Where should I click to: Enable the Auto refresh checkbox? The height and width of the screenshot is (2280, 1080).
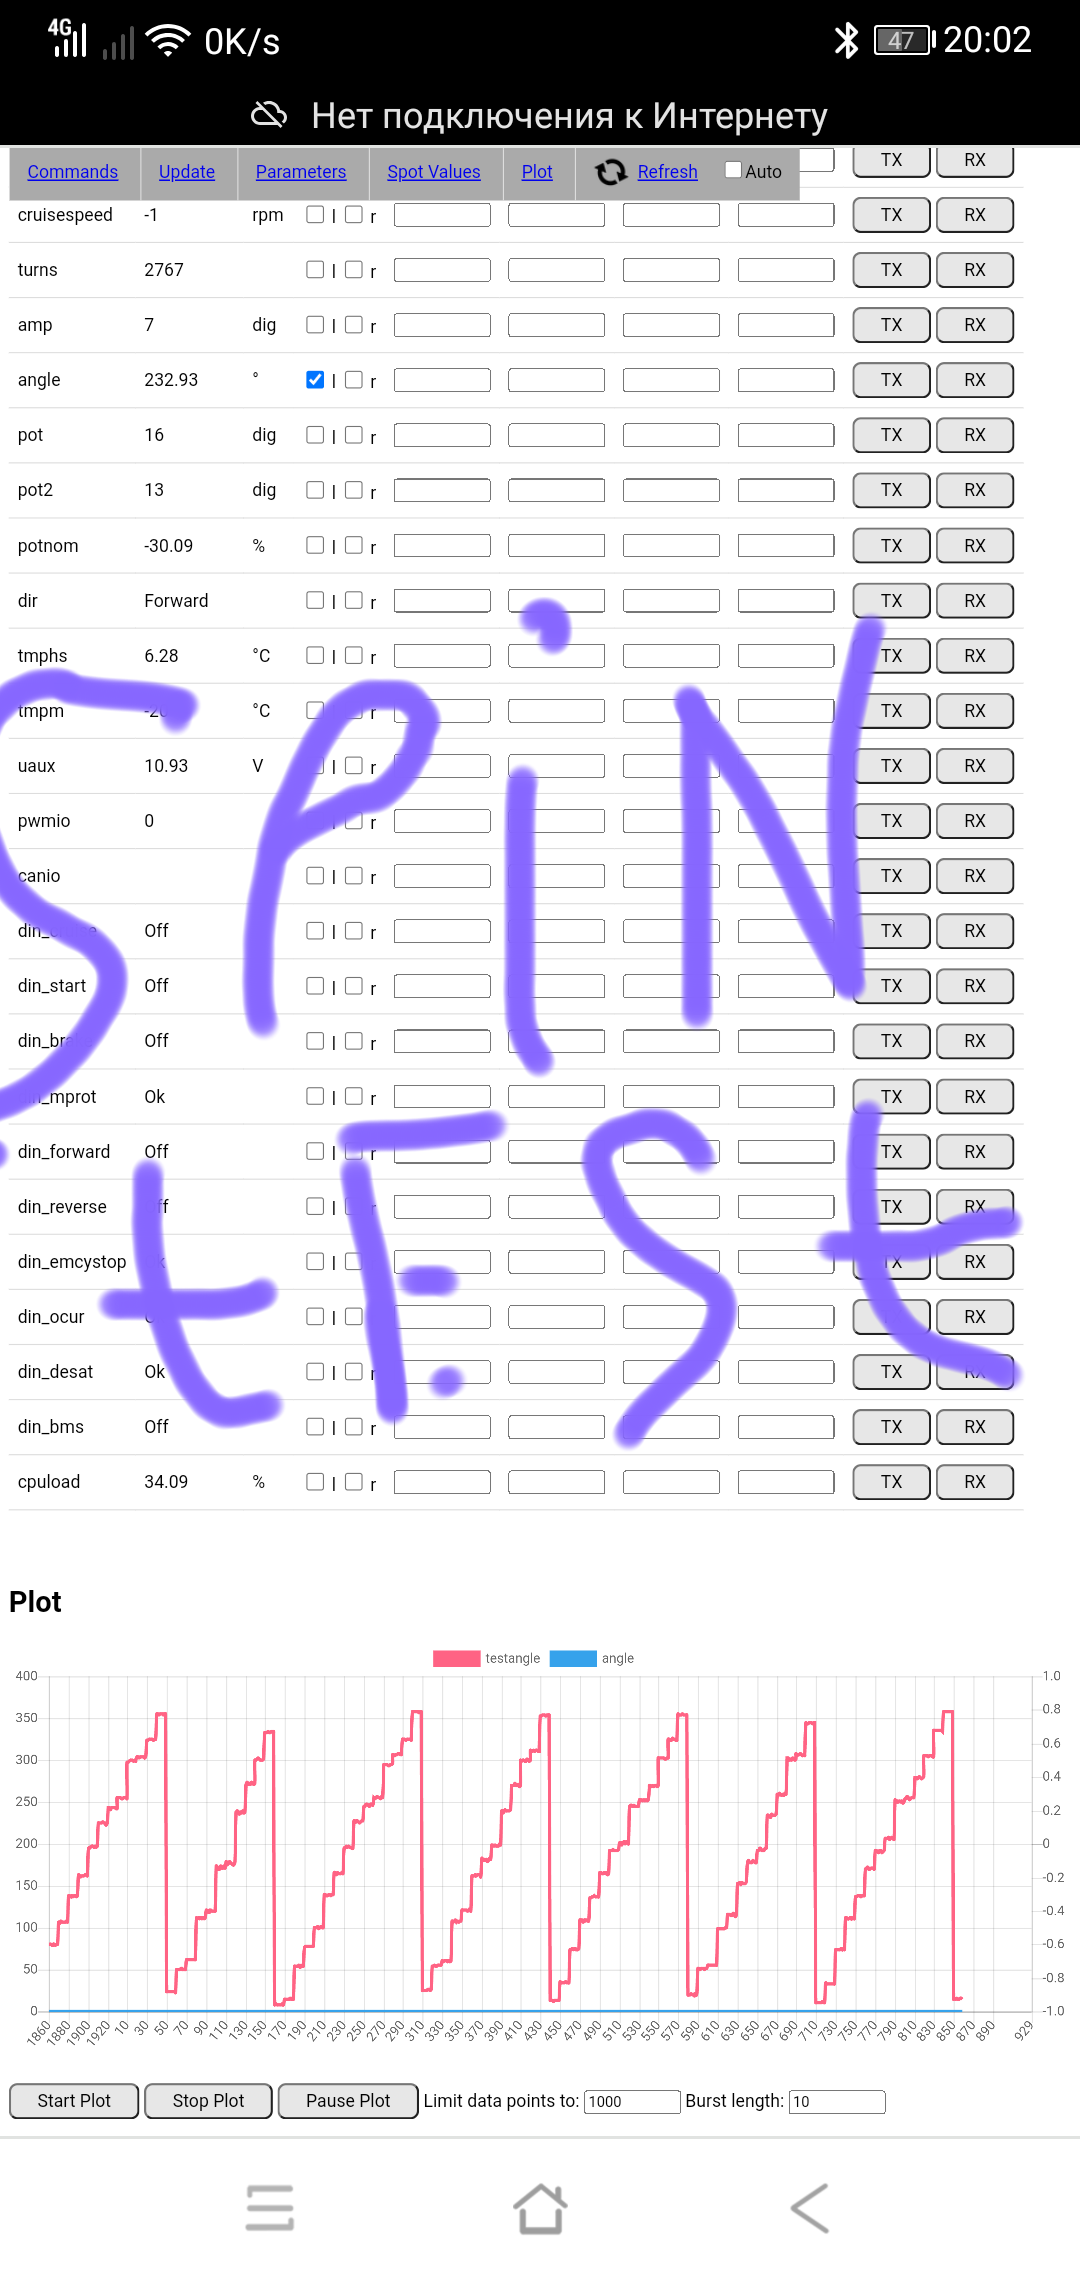[733, 170]
